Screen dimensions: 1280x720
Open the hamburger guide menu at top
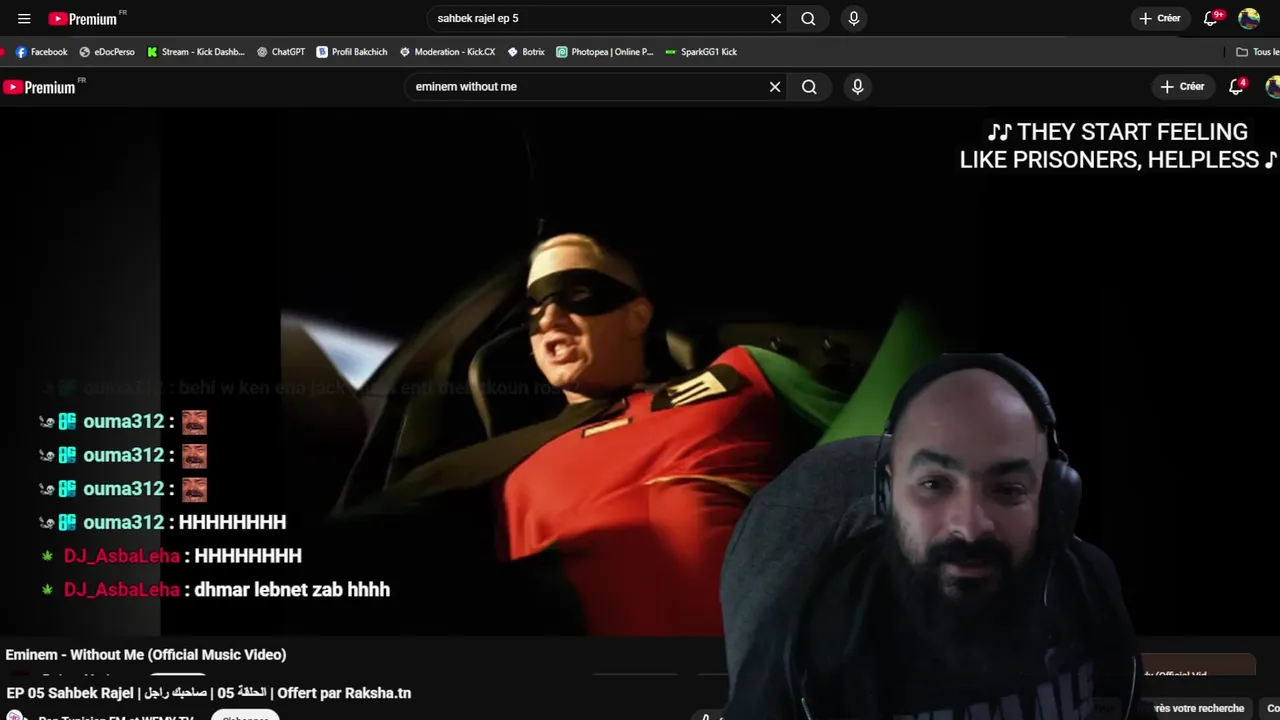24,18
